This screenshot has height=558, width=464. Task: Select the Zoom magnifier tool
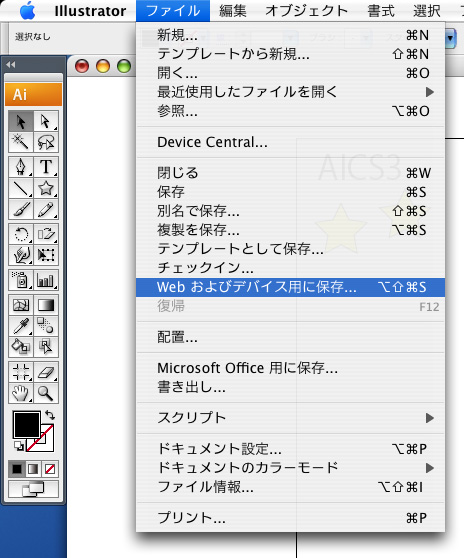tap(46, 393)
